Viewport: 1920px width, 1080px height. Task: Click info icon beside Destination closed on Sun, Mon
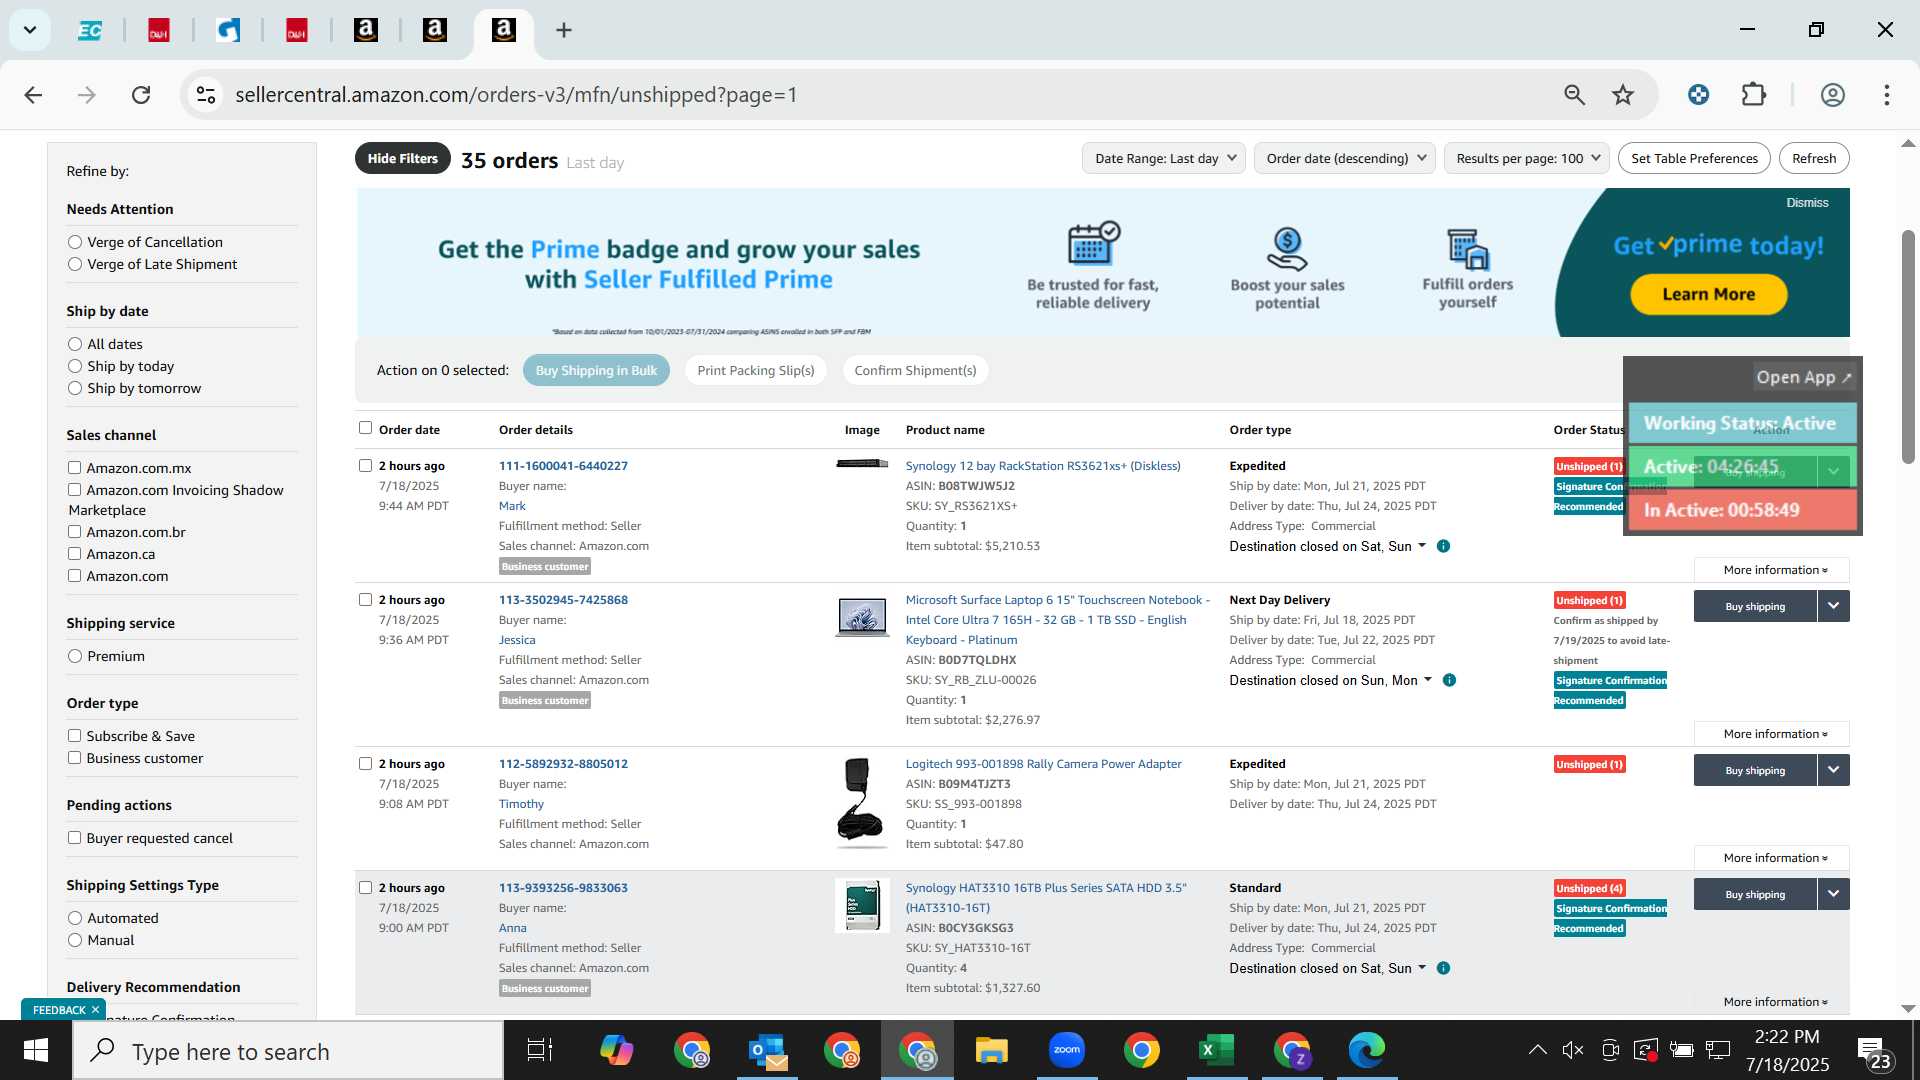click(1449, 680)
